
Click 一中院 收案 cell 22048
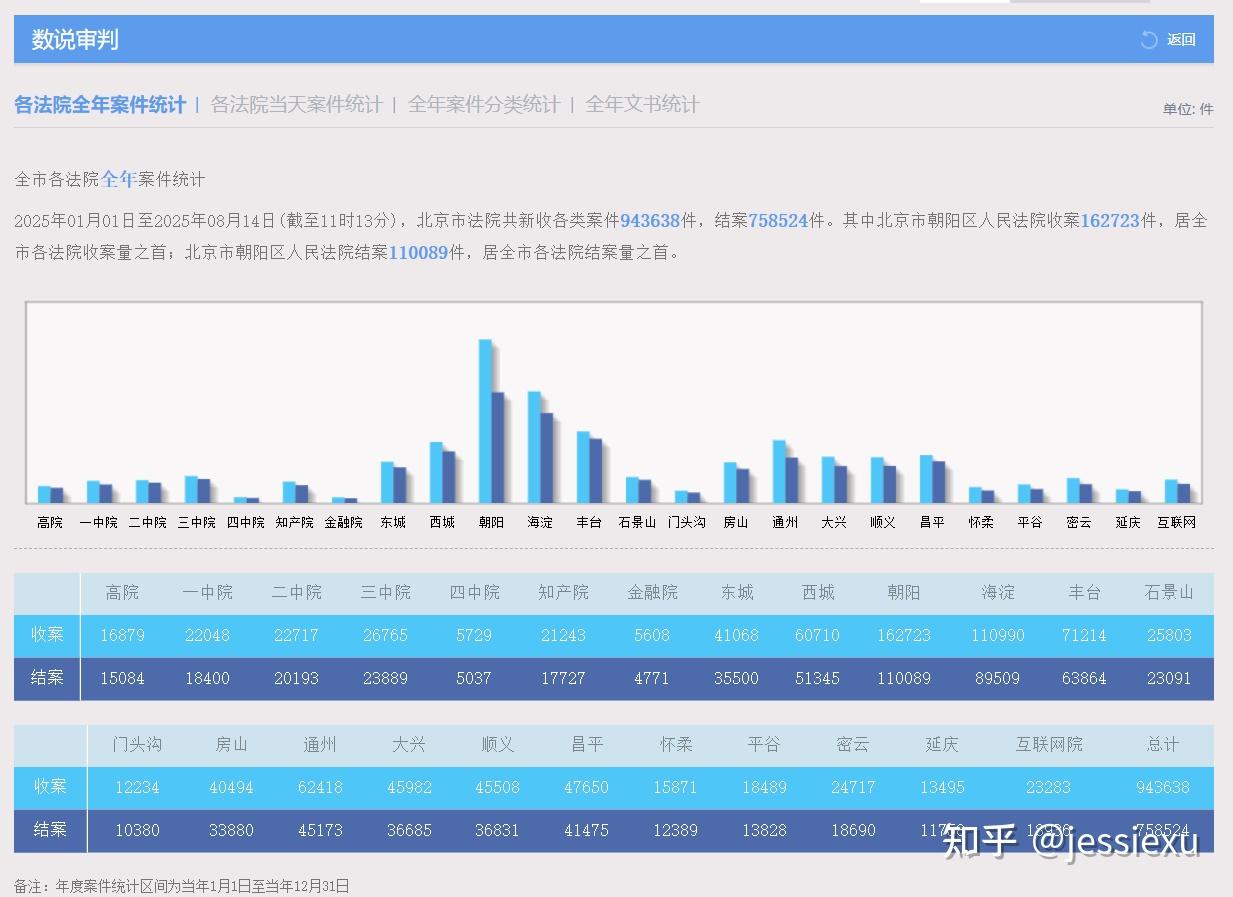coord(207,635)
